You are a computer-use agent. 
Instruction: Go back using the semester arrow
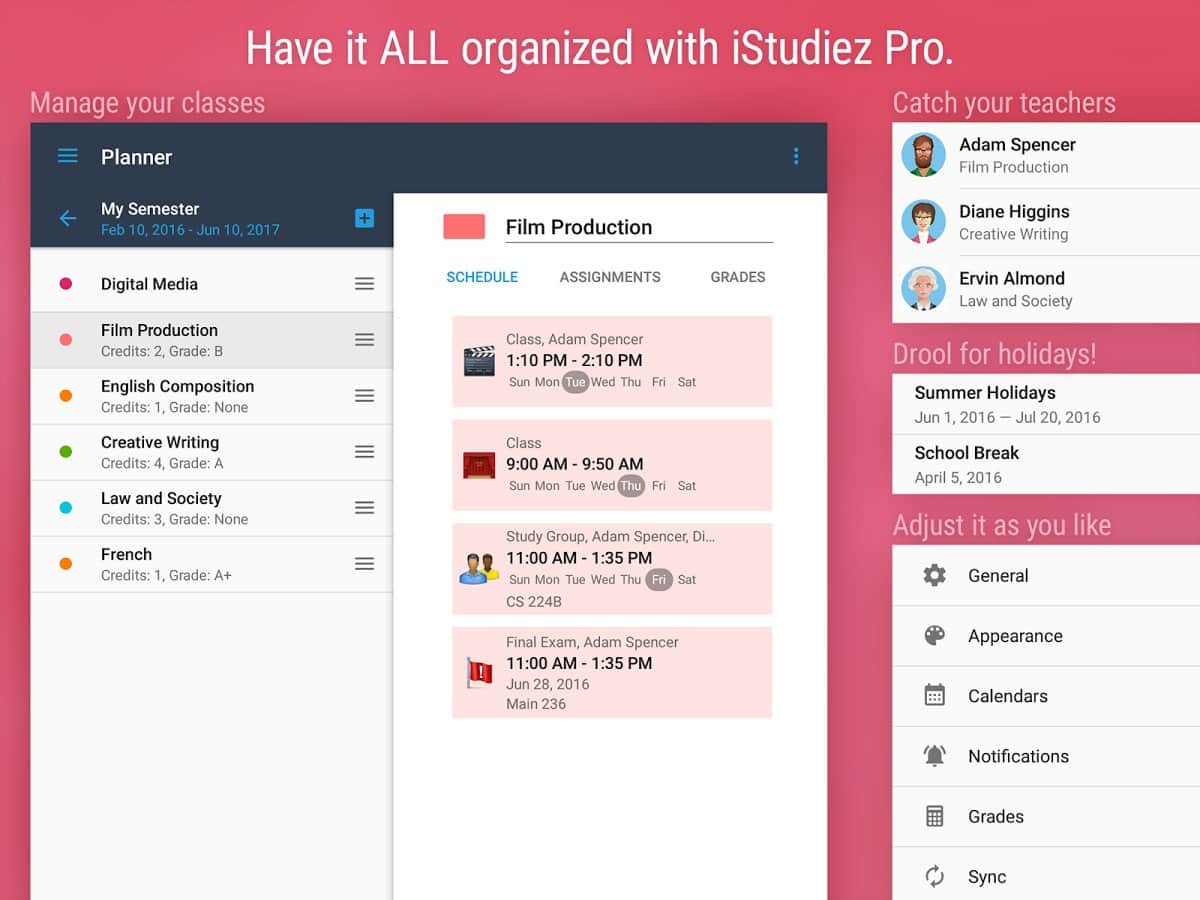67,218
